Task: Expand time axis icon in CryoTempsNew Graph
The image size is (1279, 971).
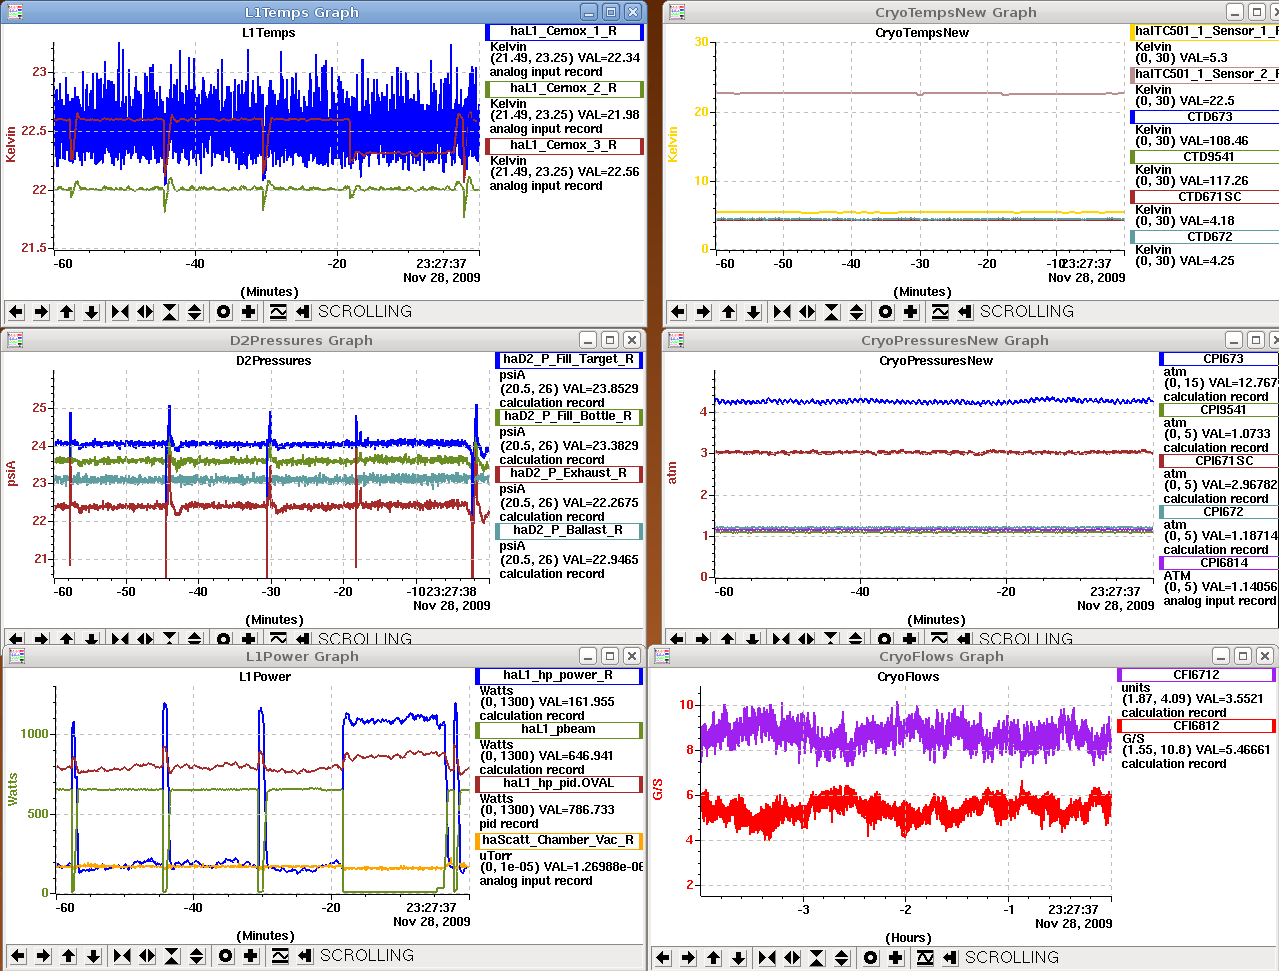Action: pyautogui.click(x=807, y=312)
